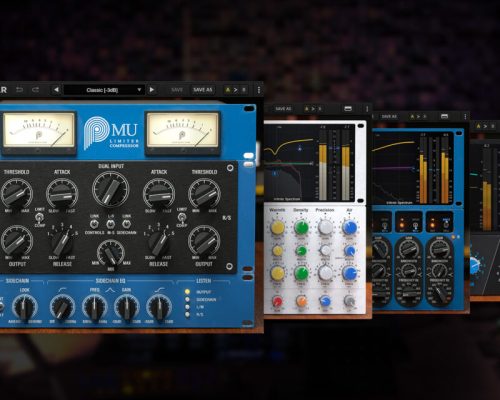Adjust the blue knob in the rightmost dark plugin

[x=475, y=265]
